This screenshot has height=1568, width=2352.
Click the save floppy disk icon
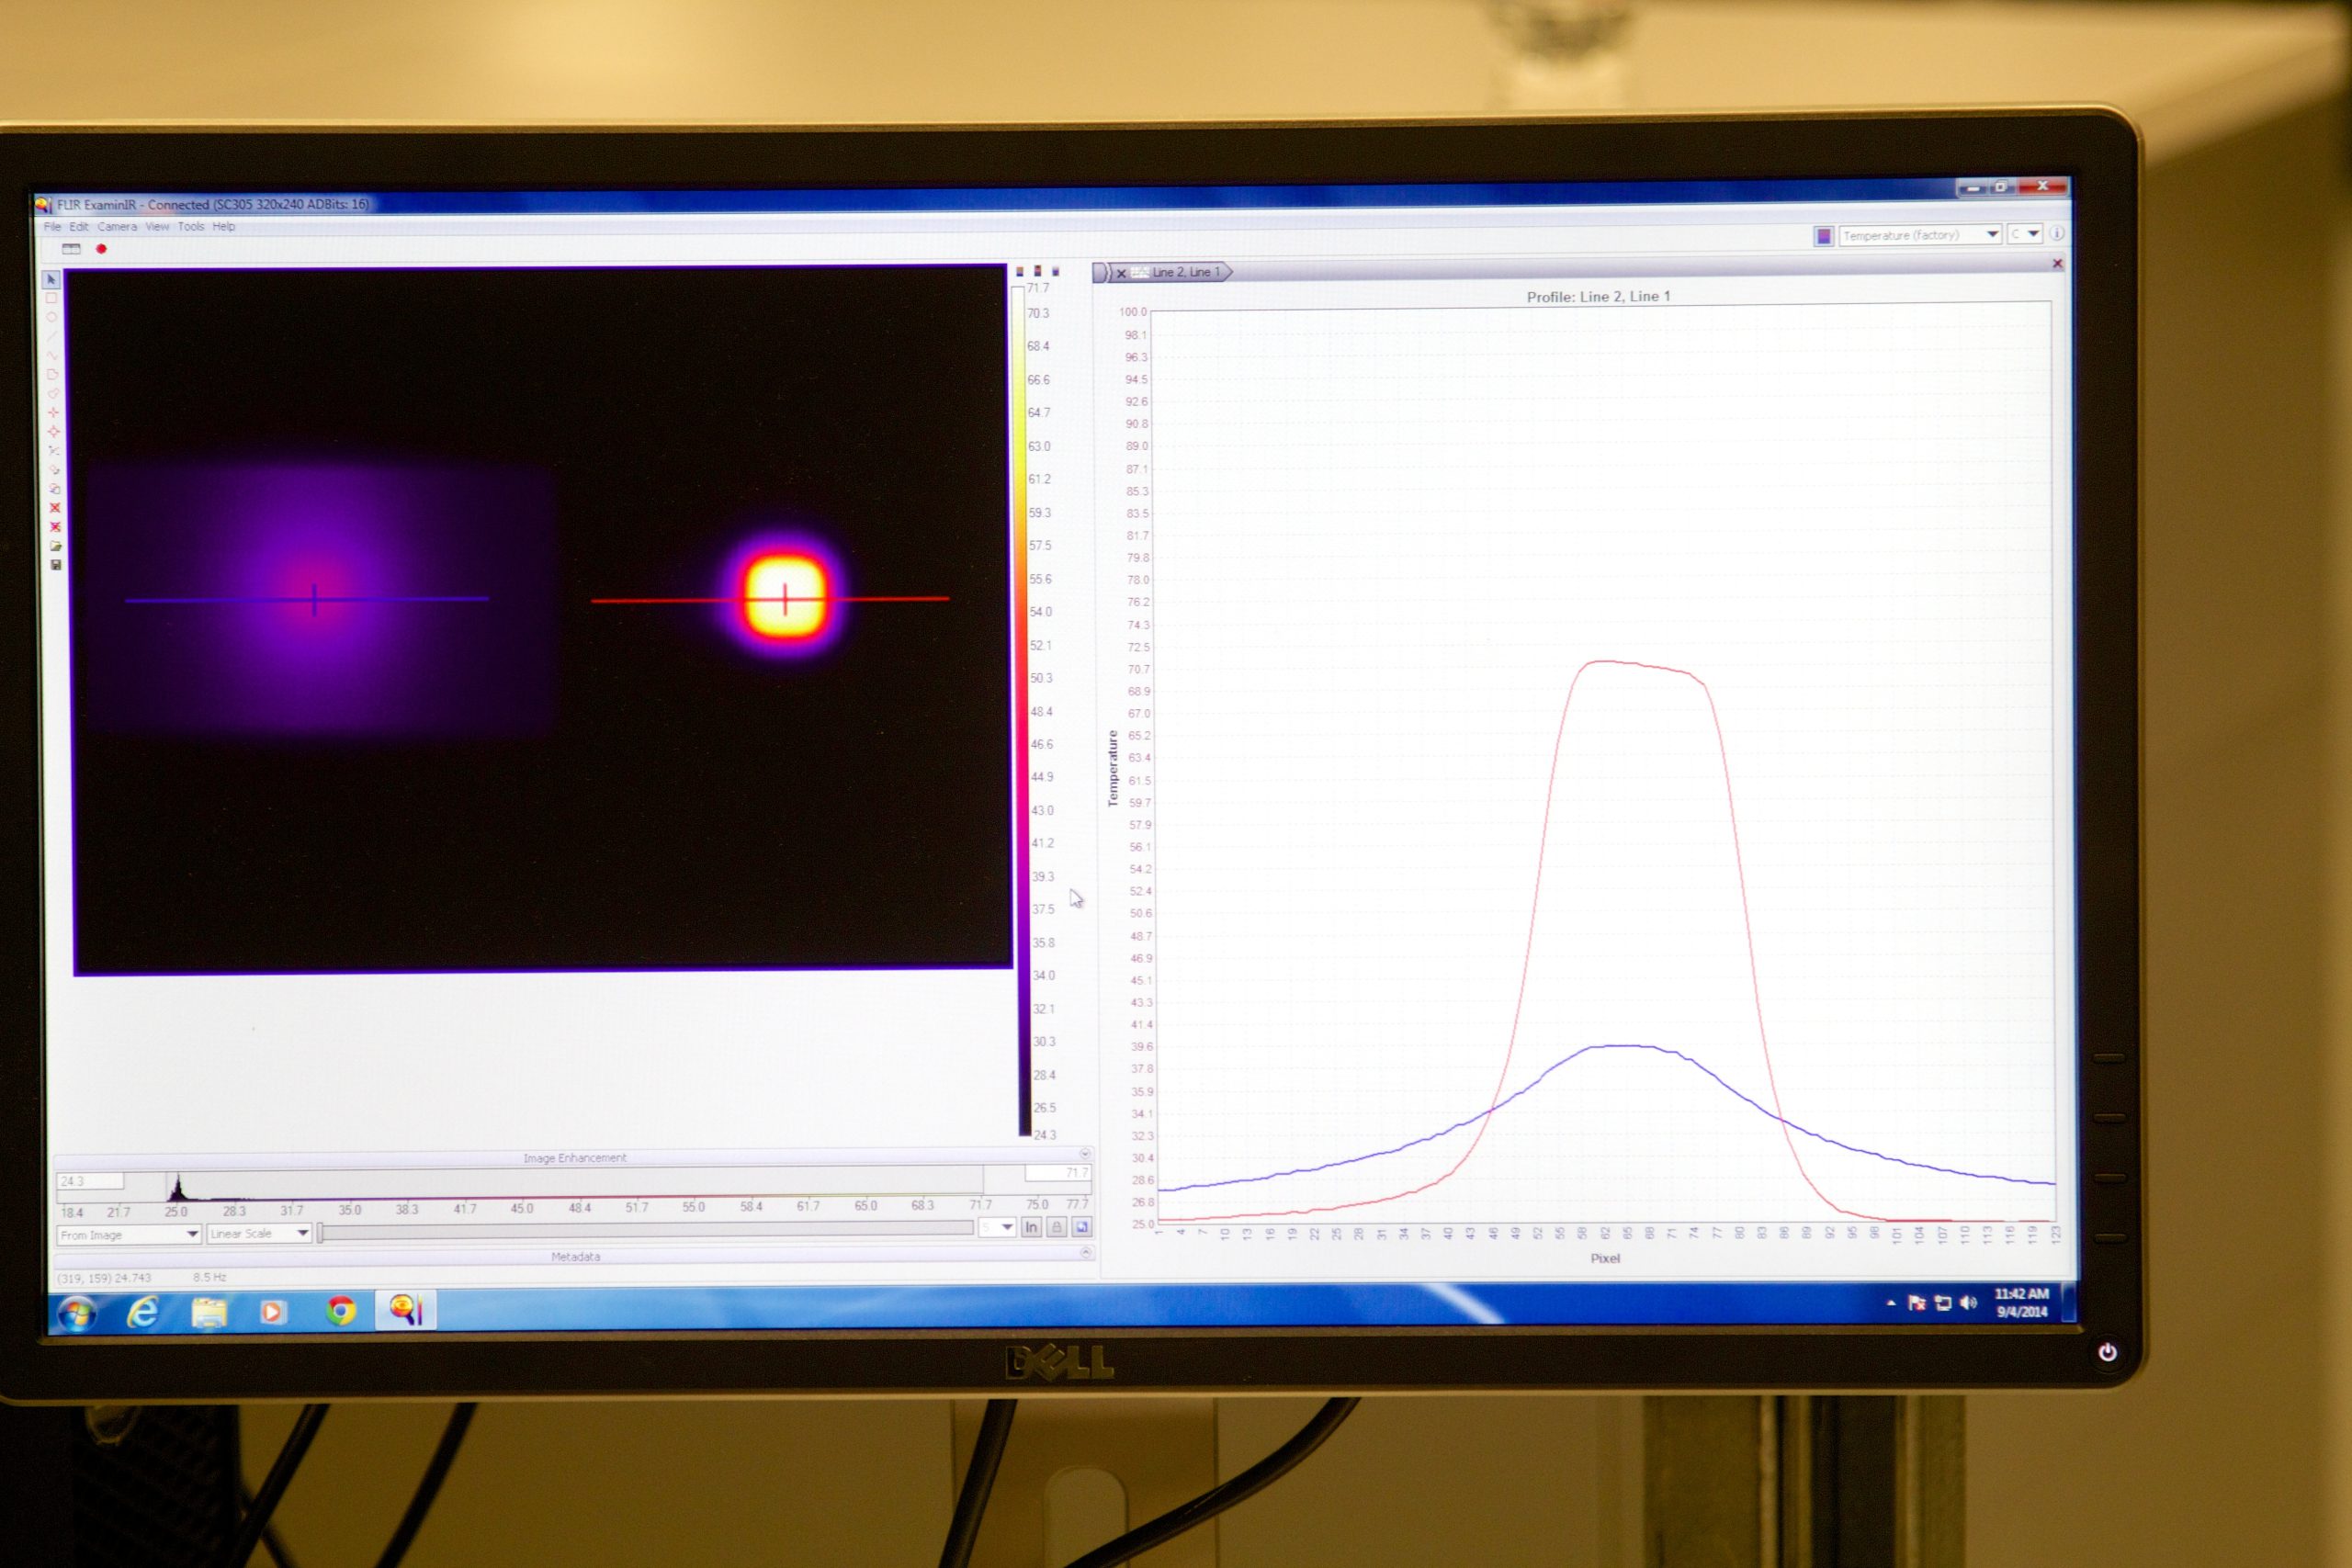(56, 565)
